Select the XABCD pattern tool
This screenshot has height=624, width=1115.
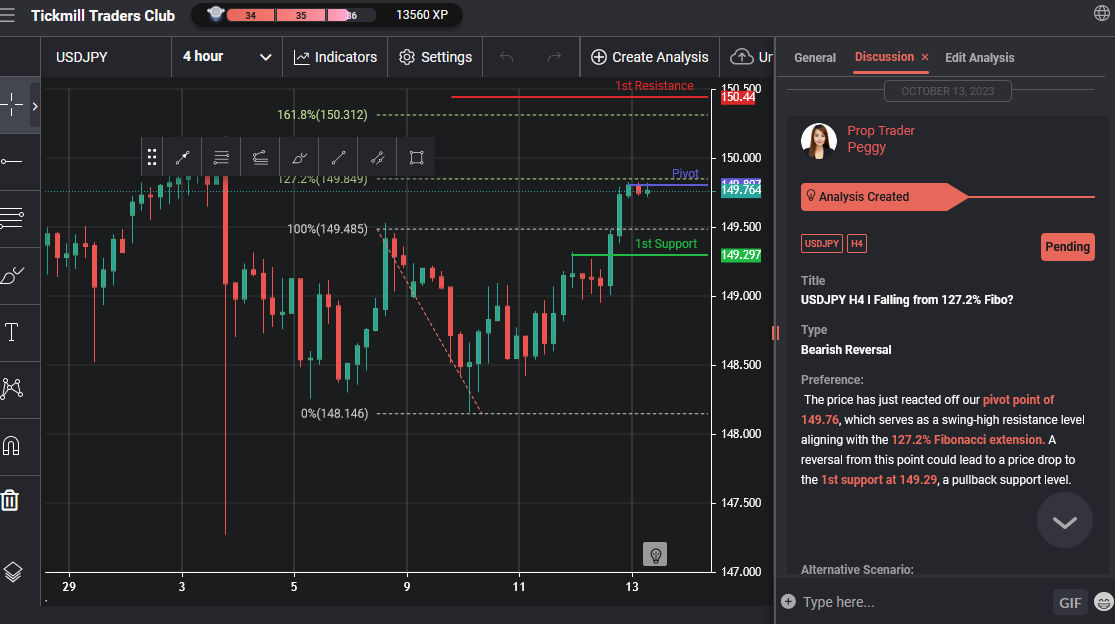(12, 388)
